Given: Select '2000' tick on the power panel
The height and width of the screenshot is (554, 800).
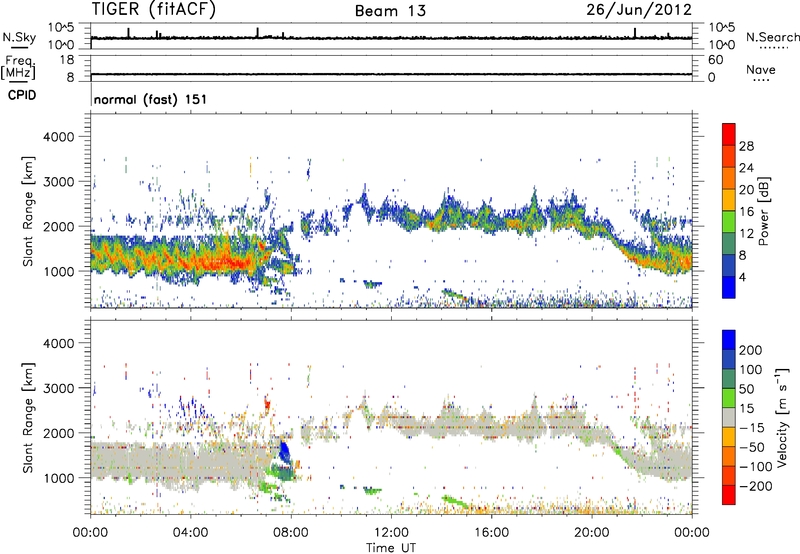Looking at the screenshot, I should 58,226.
